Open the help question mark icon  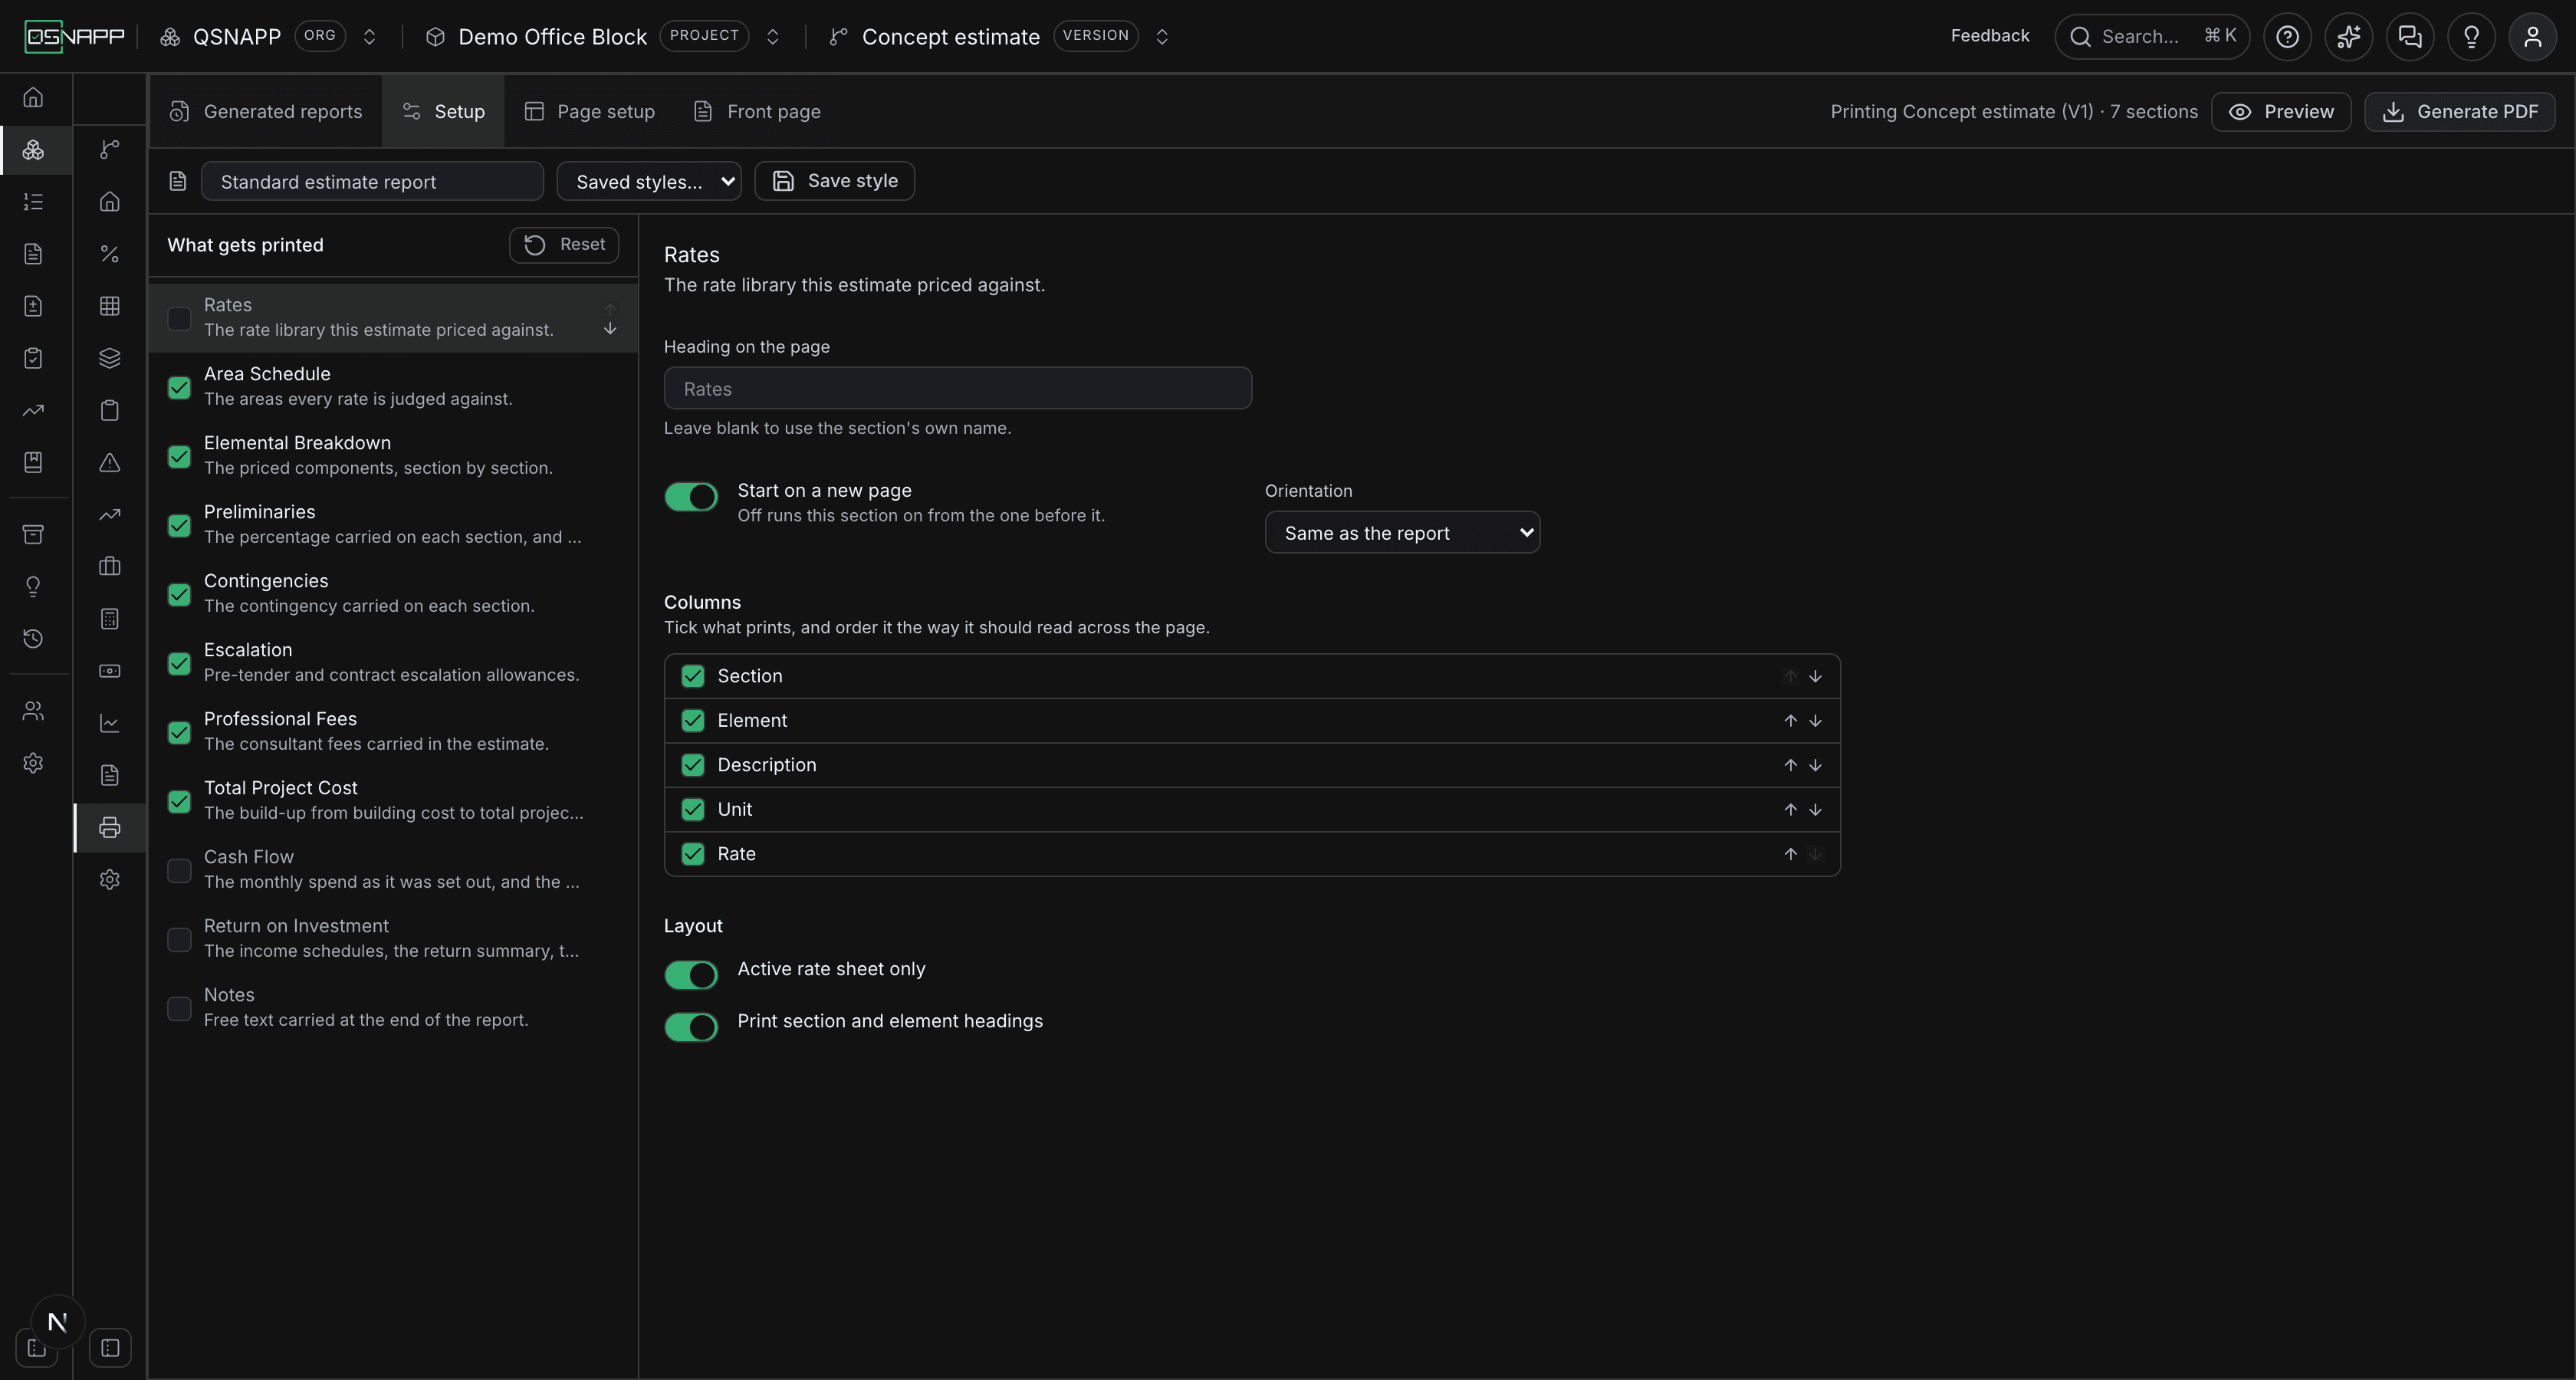(2287, 37)
